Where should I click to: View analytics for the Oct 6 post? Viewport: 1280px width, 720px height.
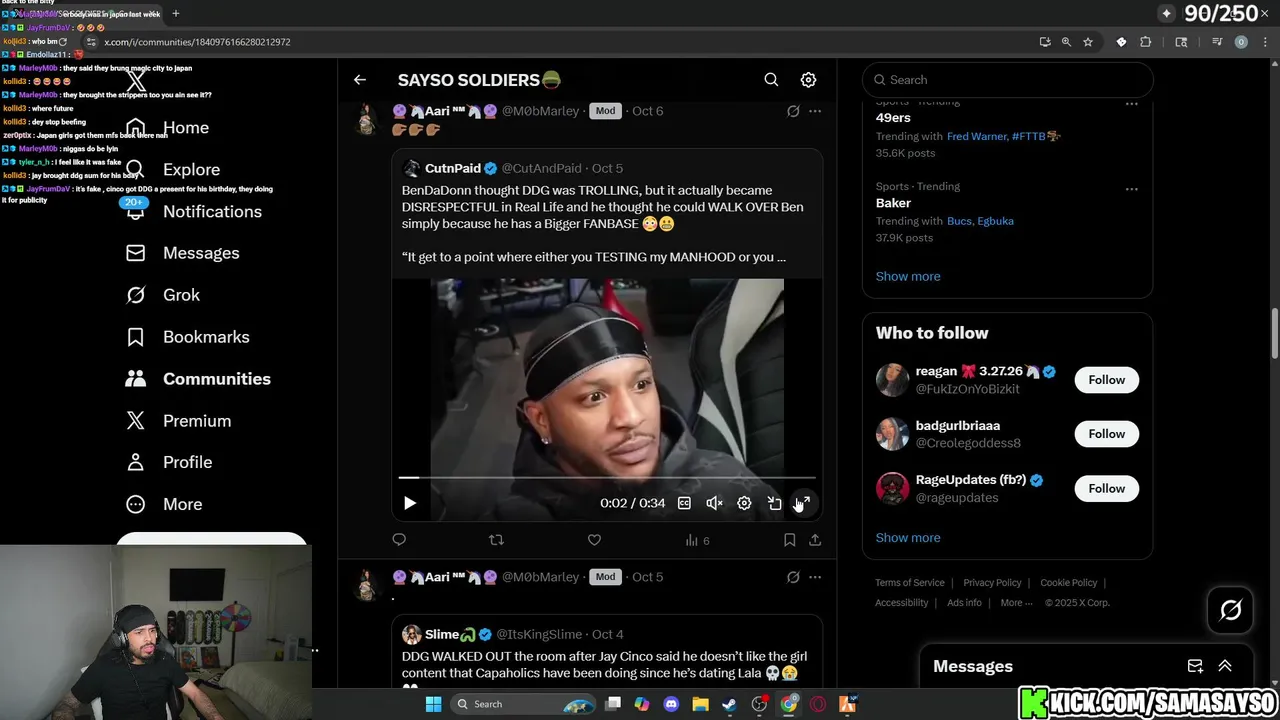tap(697, 540)
